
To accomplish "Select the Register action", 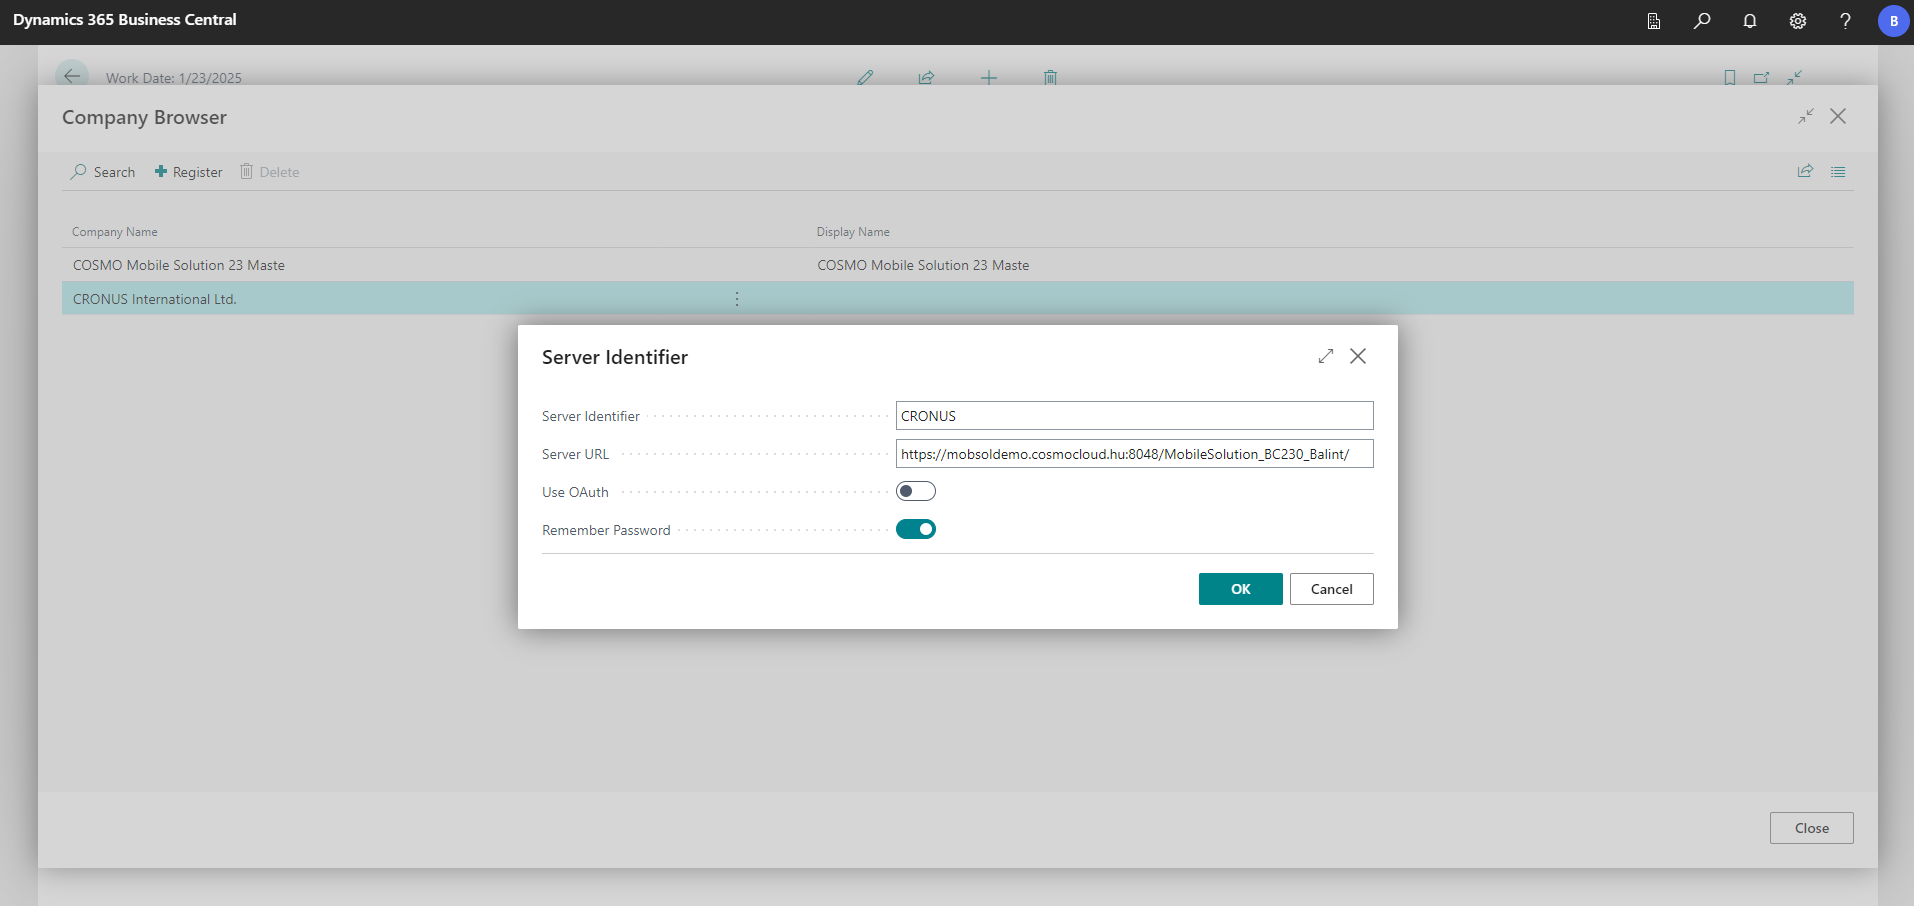I will [188, 171].
